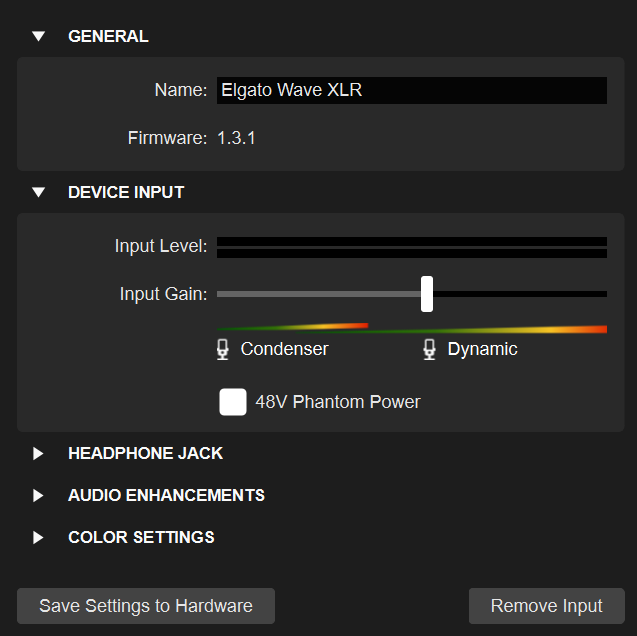Expand the COLOR SETTINGS section

tap(38, 537)
